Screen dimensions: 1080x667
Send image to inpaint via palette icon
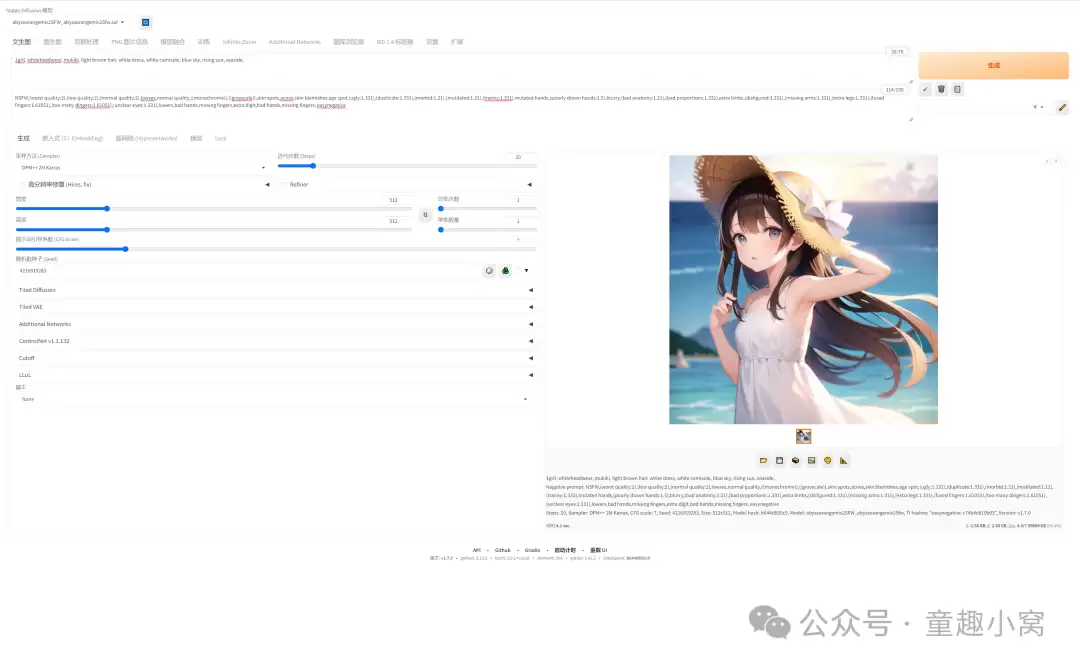(828, 460)
